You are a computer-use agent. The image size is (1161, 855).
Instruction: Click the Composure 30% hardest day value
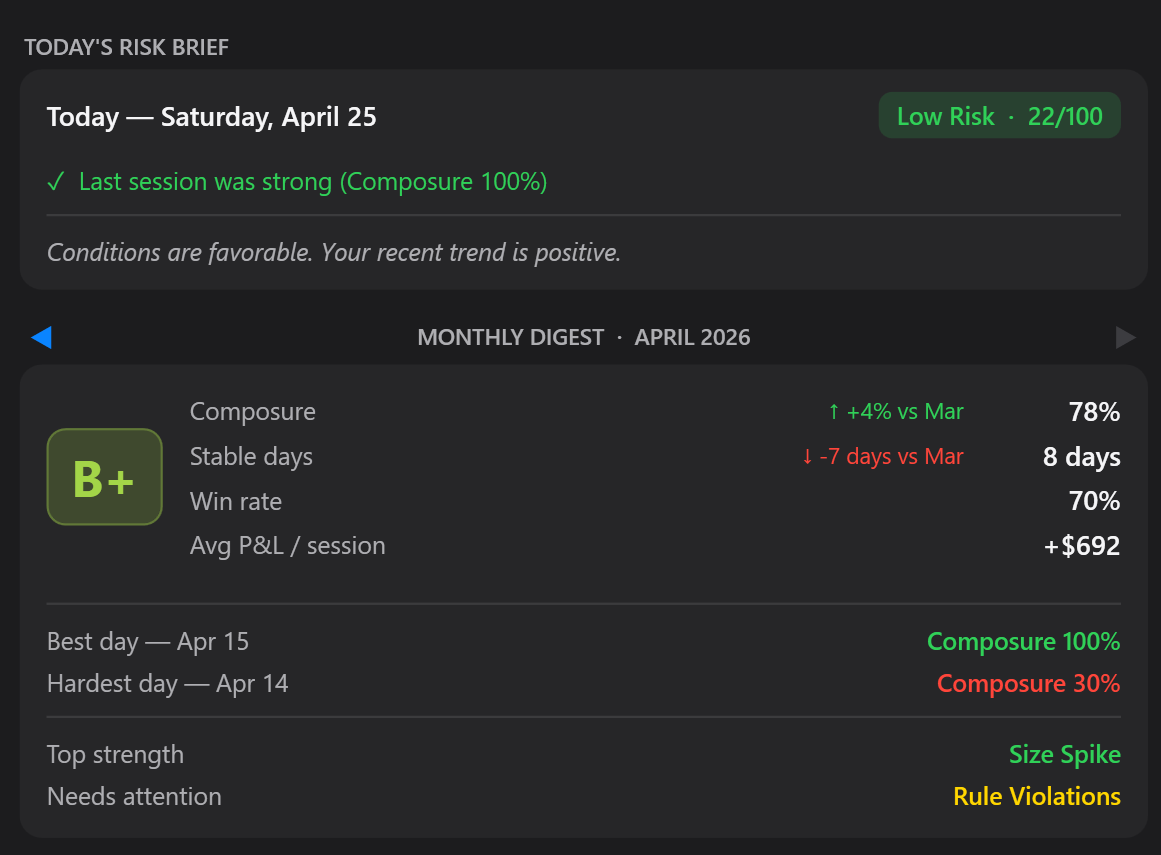(x=1028, y=684)
